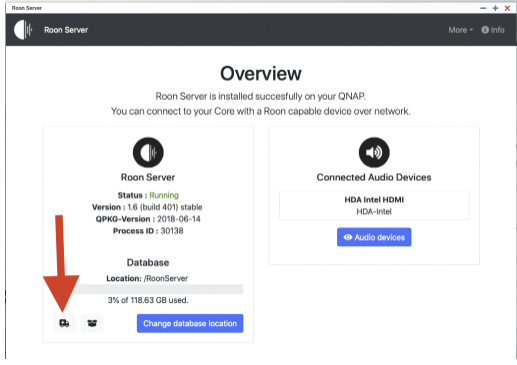Minimize the Roon Server window
The height and width of the screenshot is (365, 517).
point(483,8)
